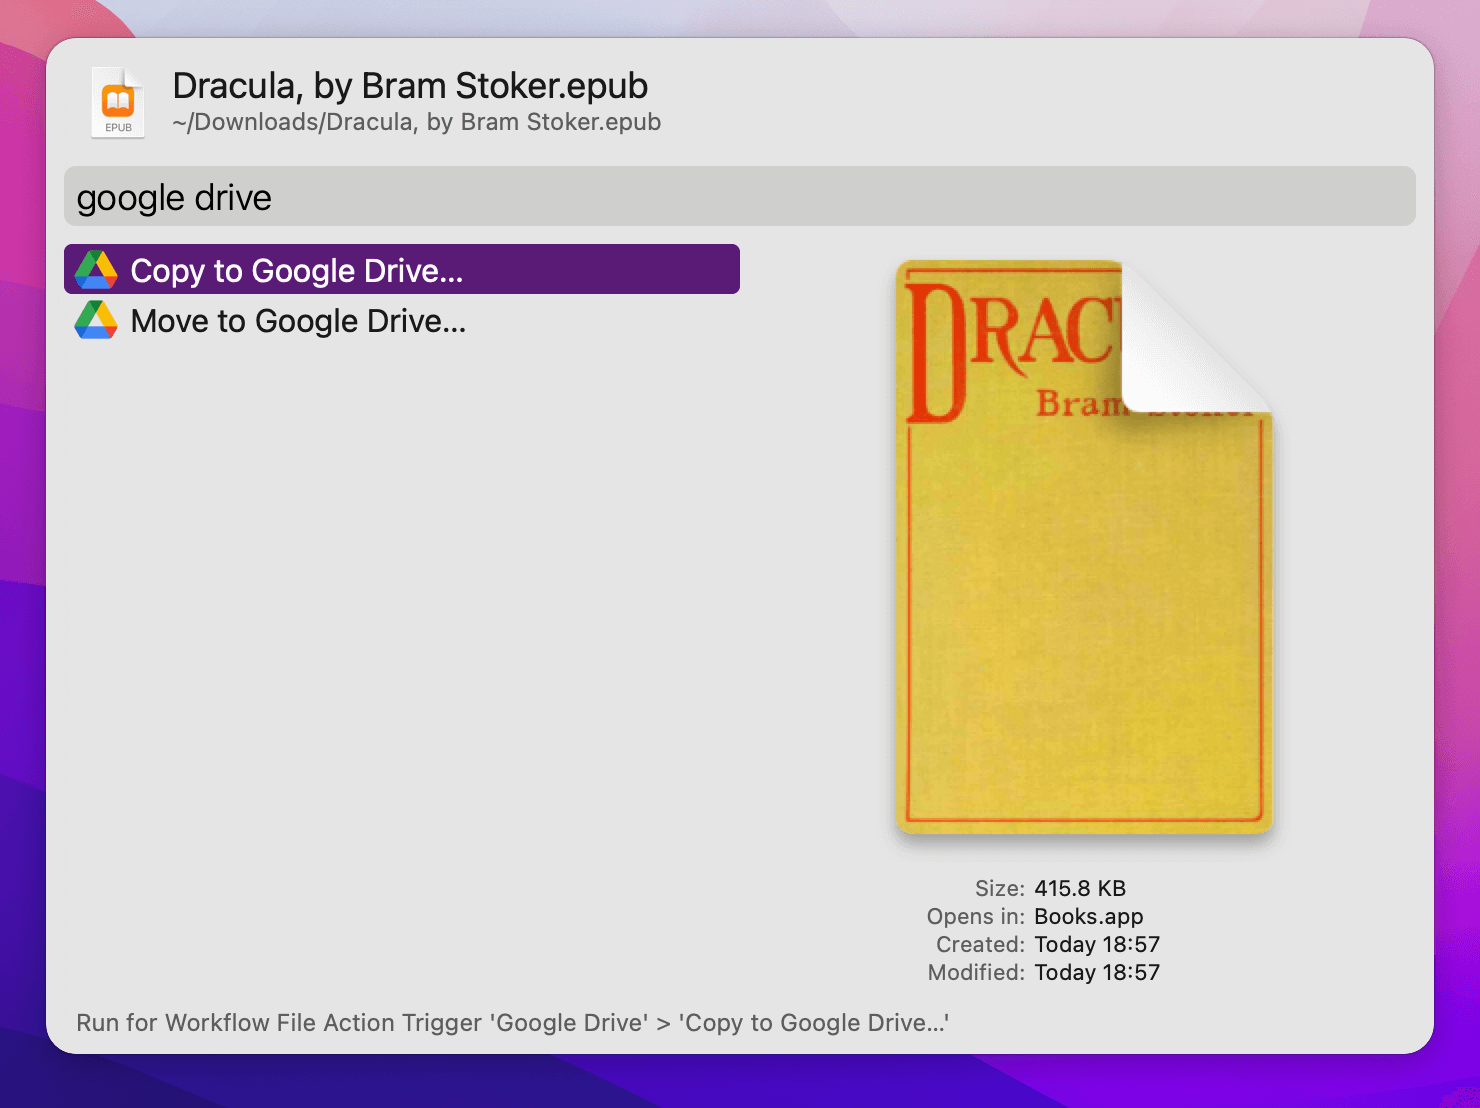The image size is (1480, 1108).
Task: Click the 'Books.app' opens-in value
Action: pyautogui.click(x=1088, y=916)
